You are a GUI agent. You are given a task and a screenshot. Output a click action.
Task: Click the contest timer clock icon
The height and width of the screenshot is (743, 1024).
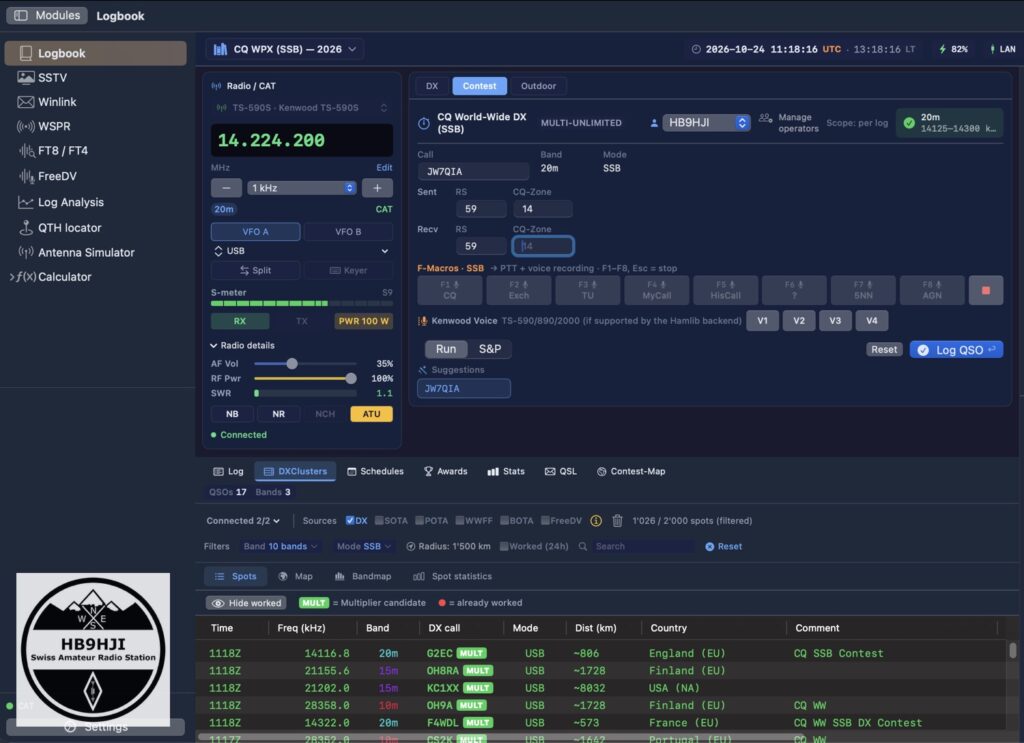point(424,123)
